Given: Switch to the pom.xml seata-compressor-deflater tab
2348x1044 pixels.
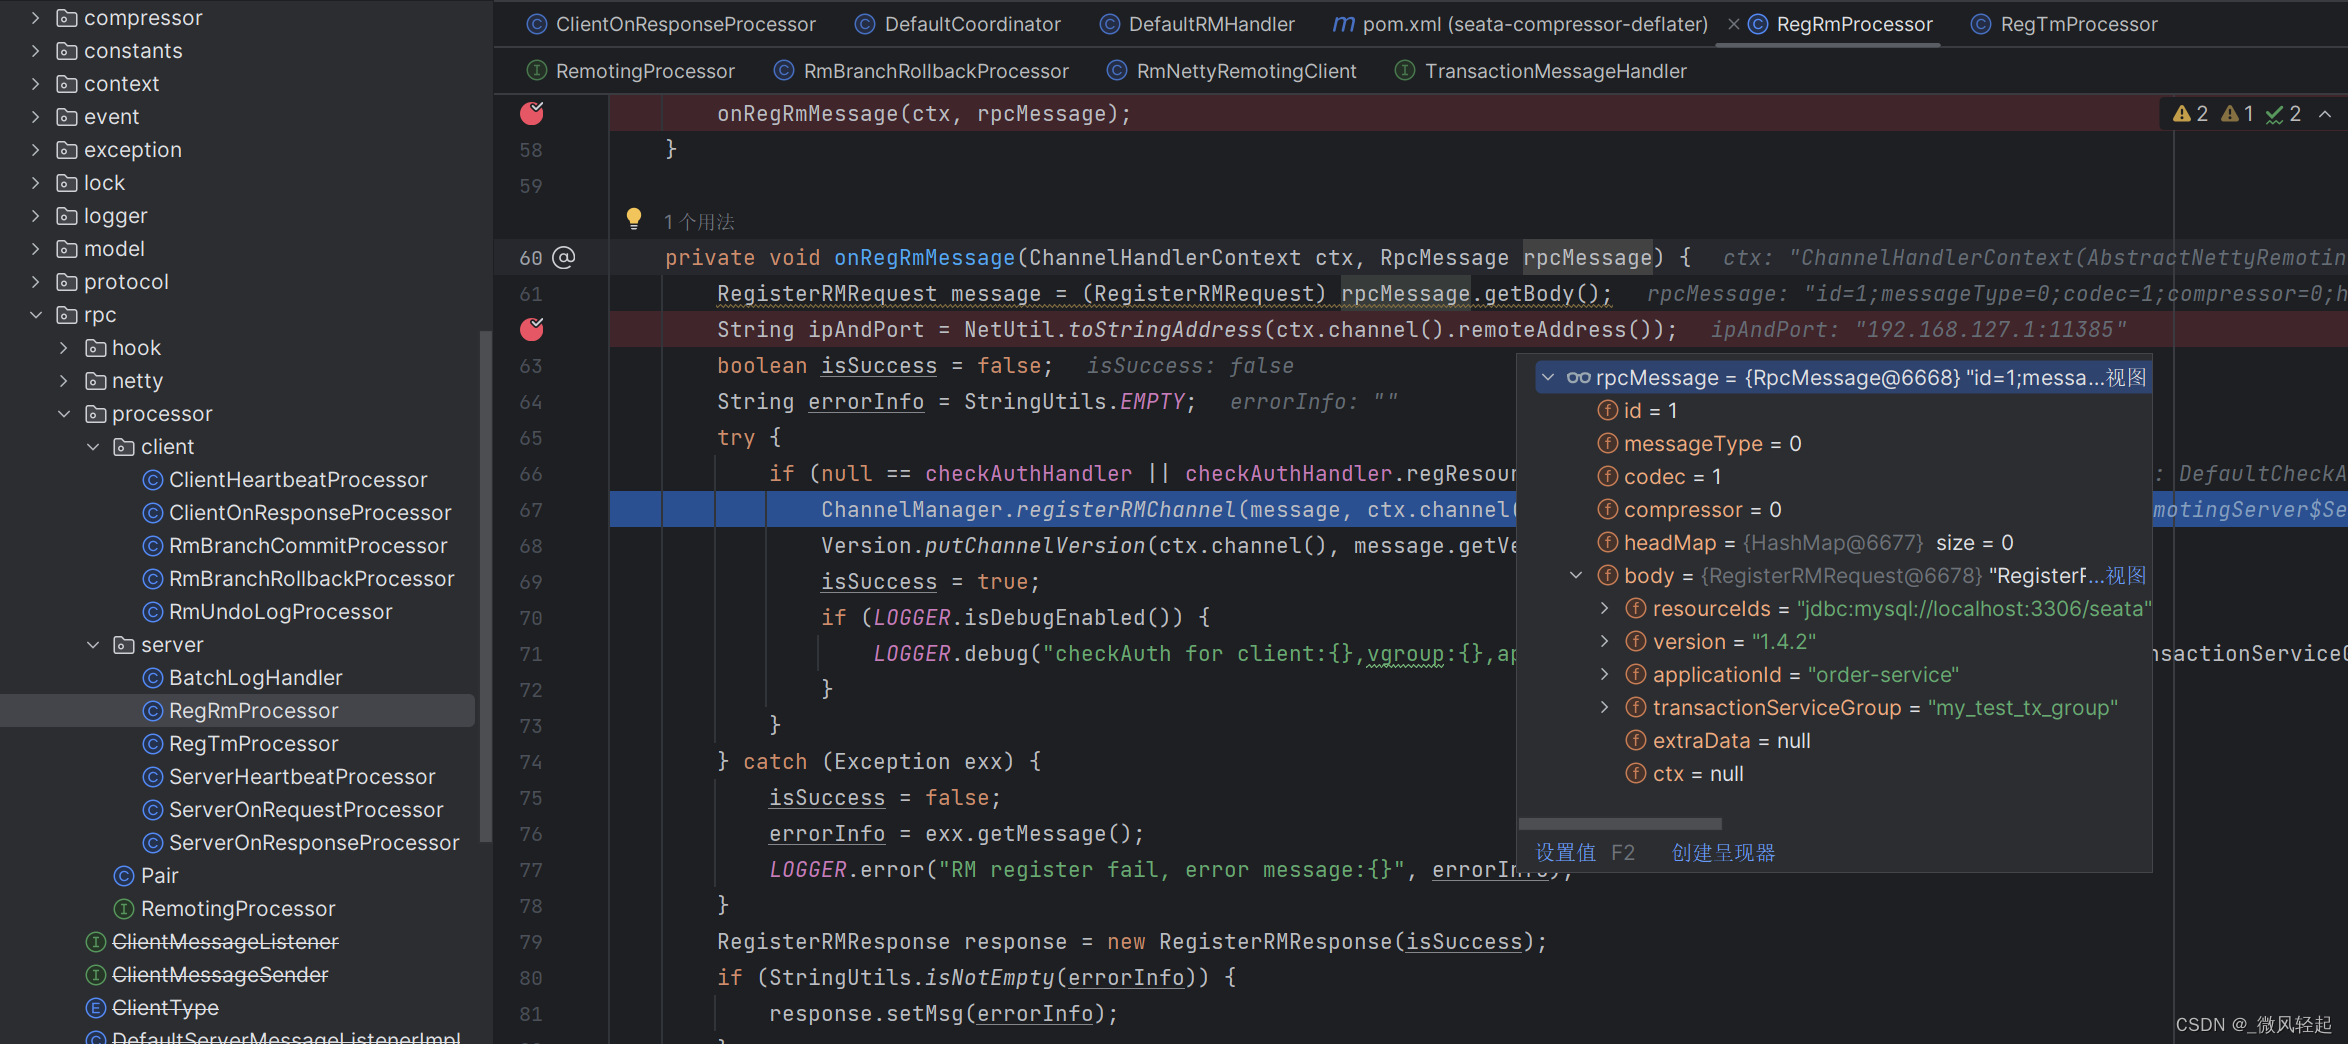Looking at the screenshot, I should coord(1520,24).
